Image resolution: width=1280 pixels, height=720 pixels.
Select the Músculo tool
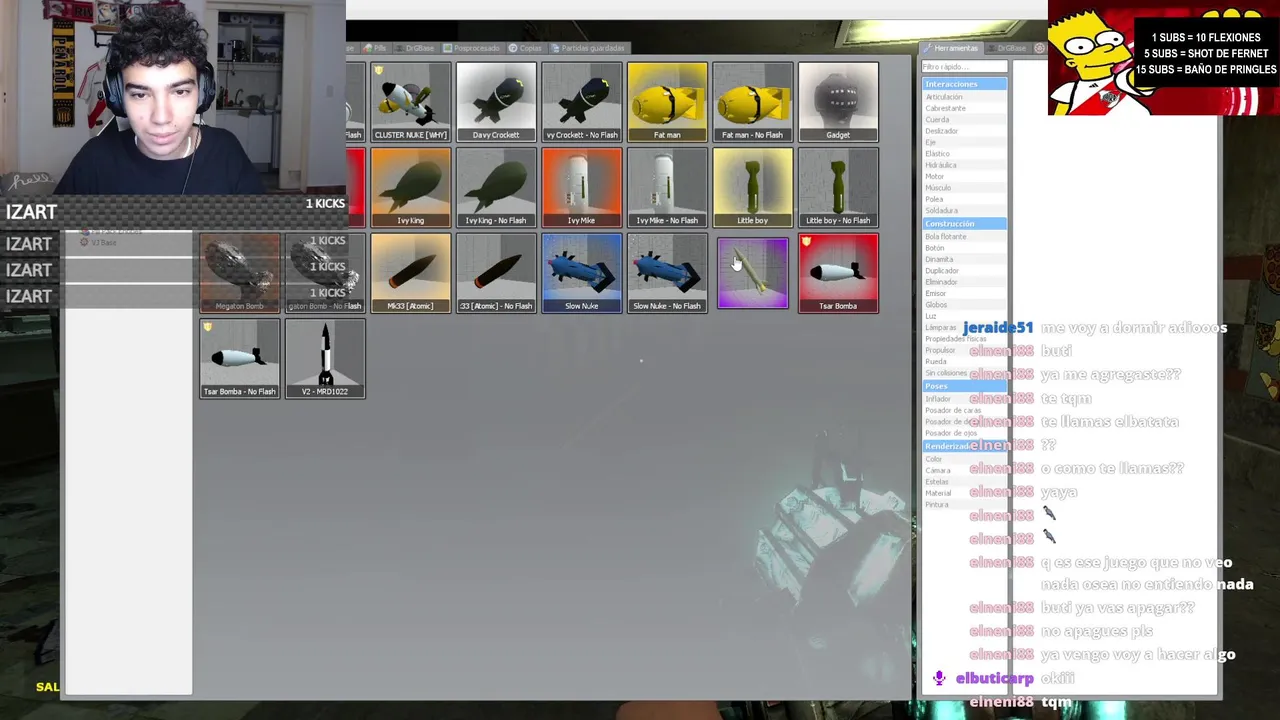[x=938, y=188]
